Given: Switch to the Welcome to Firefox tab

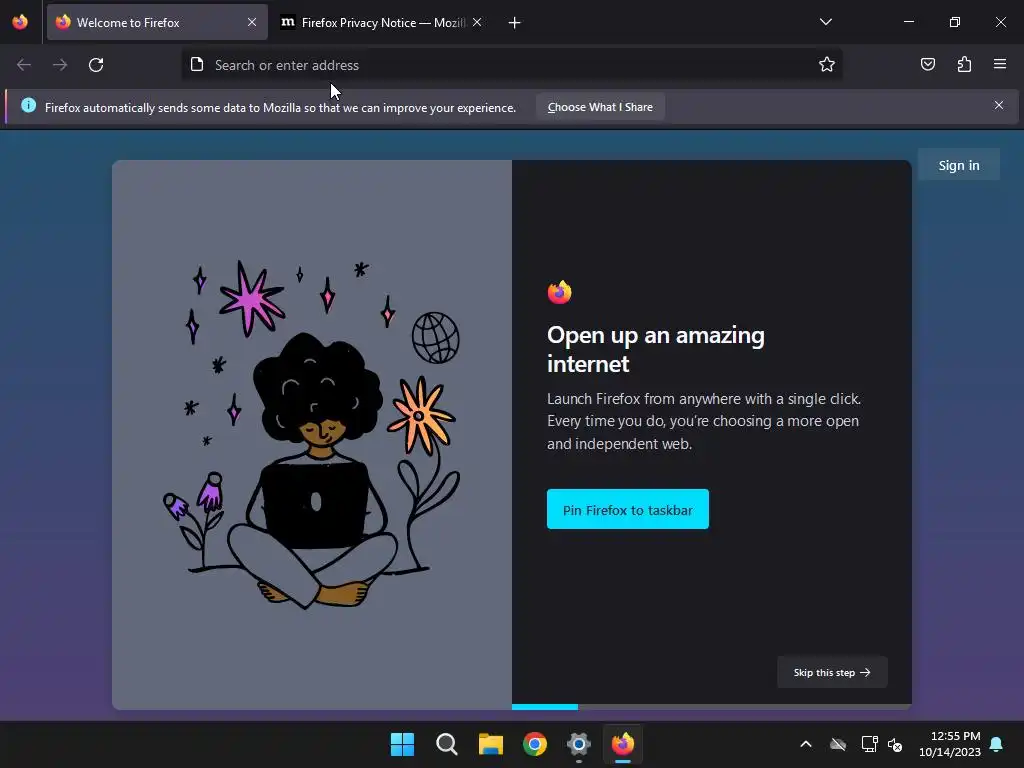Looking at the screenshot, I should coord(157,22).
